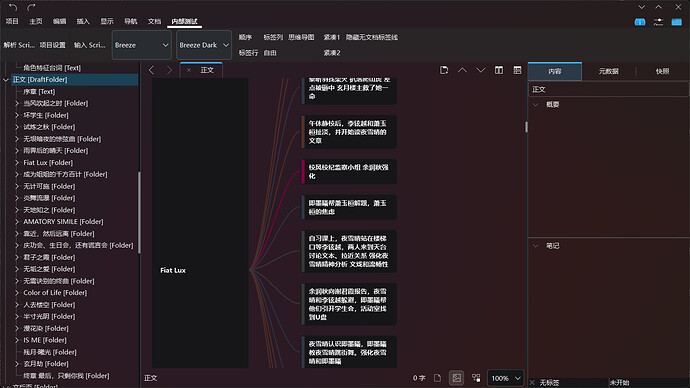Expand the AMATORY SIMILE folder

[17, 222]
